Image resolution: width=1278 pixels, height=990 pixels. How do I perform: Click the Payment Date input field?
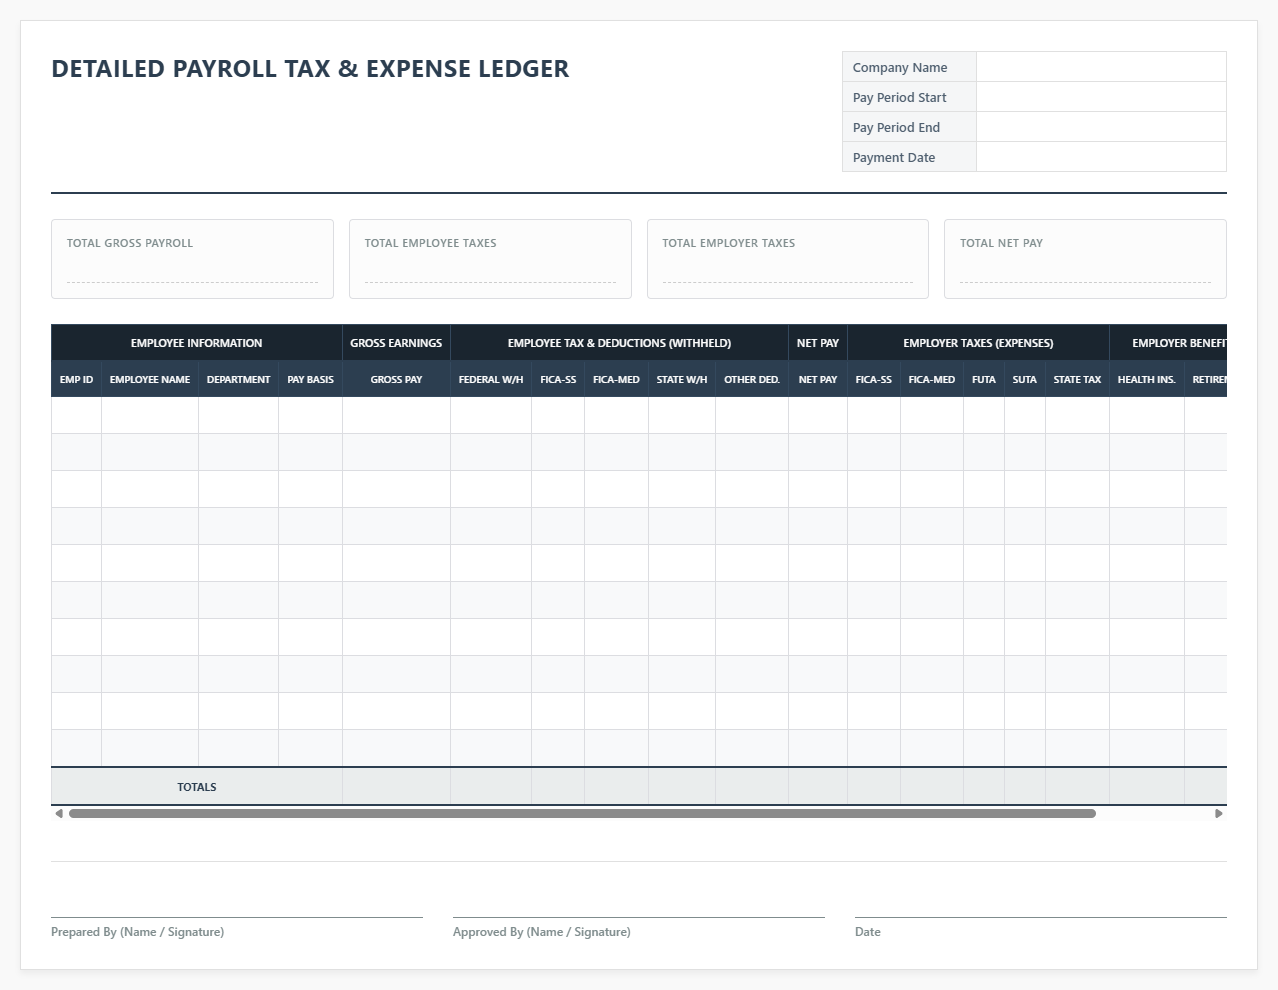click(x=1101, y=157)
